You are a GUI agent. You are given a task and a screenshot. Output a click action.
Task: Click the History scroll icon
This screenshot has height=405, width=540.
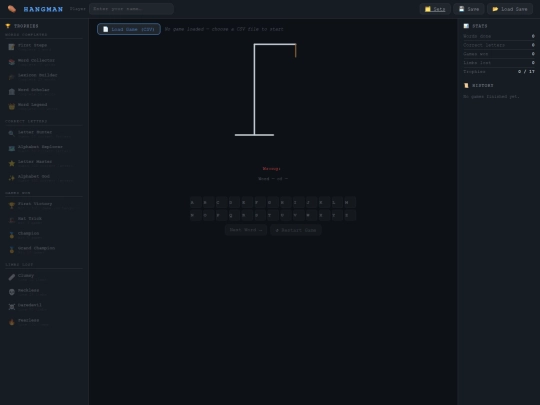(x=466, y=85)
